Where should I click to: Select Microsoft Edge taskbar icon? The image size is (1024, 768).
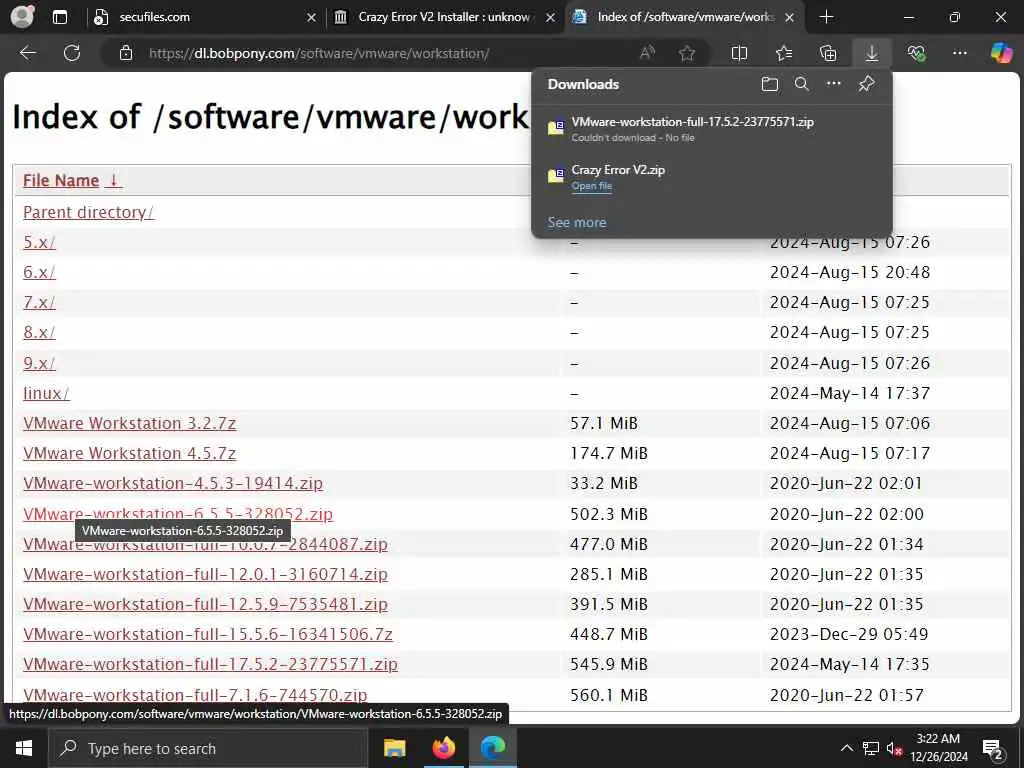493,748
